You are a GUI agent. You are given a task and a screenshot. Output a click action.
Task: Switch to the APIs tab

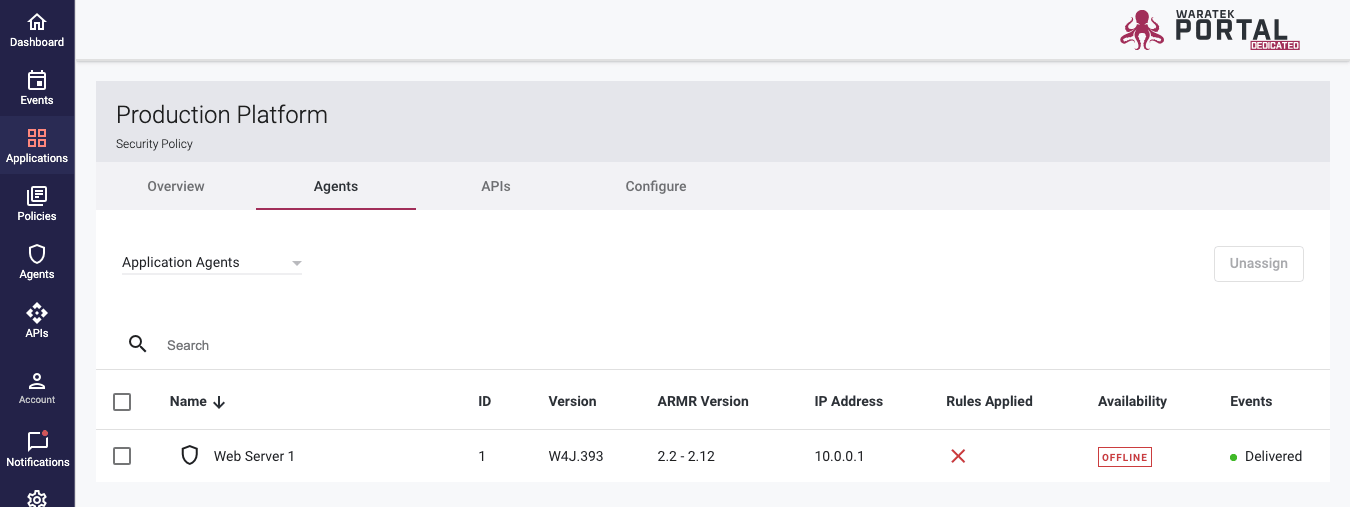(496, 186)
